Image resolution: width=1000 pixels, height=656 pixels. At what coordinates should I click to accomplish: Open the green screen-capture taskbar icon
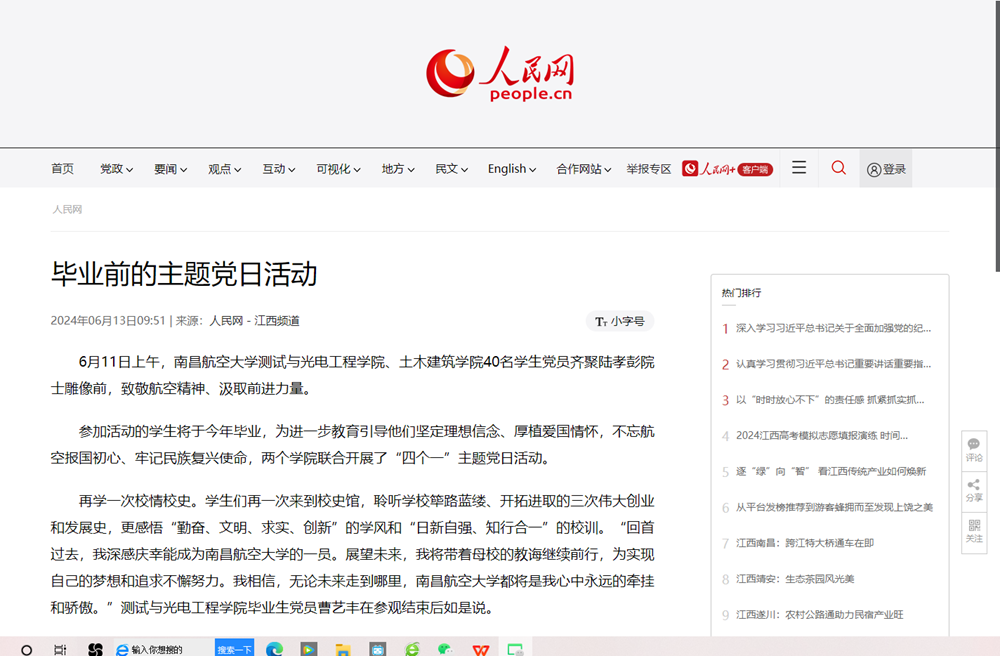click(x=515, y=649)
